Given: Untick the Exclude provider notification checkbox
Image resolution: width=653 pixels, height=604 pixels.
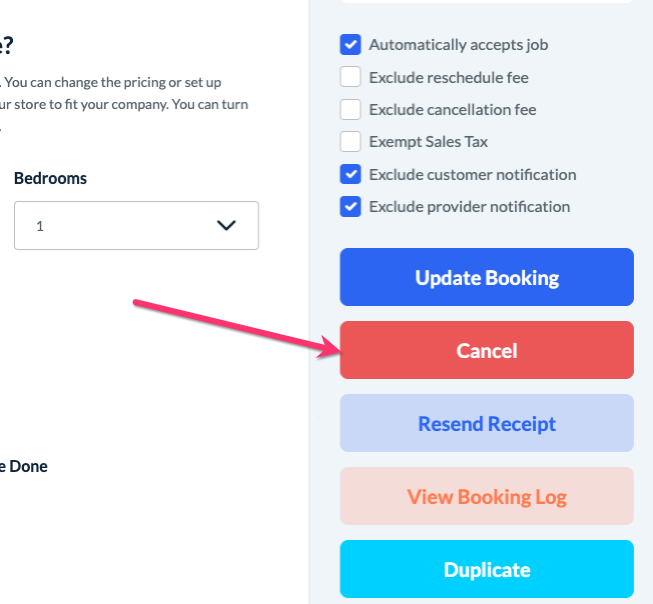Looking at the screenshot, I should pos(350,207).
